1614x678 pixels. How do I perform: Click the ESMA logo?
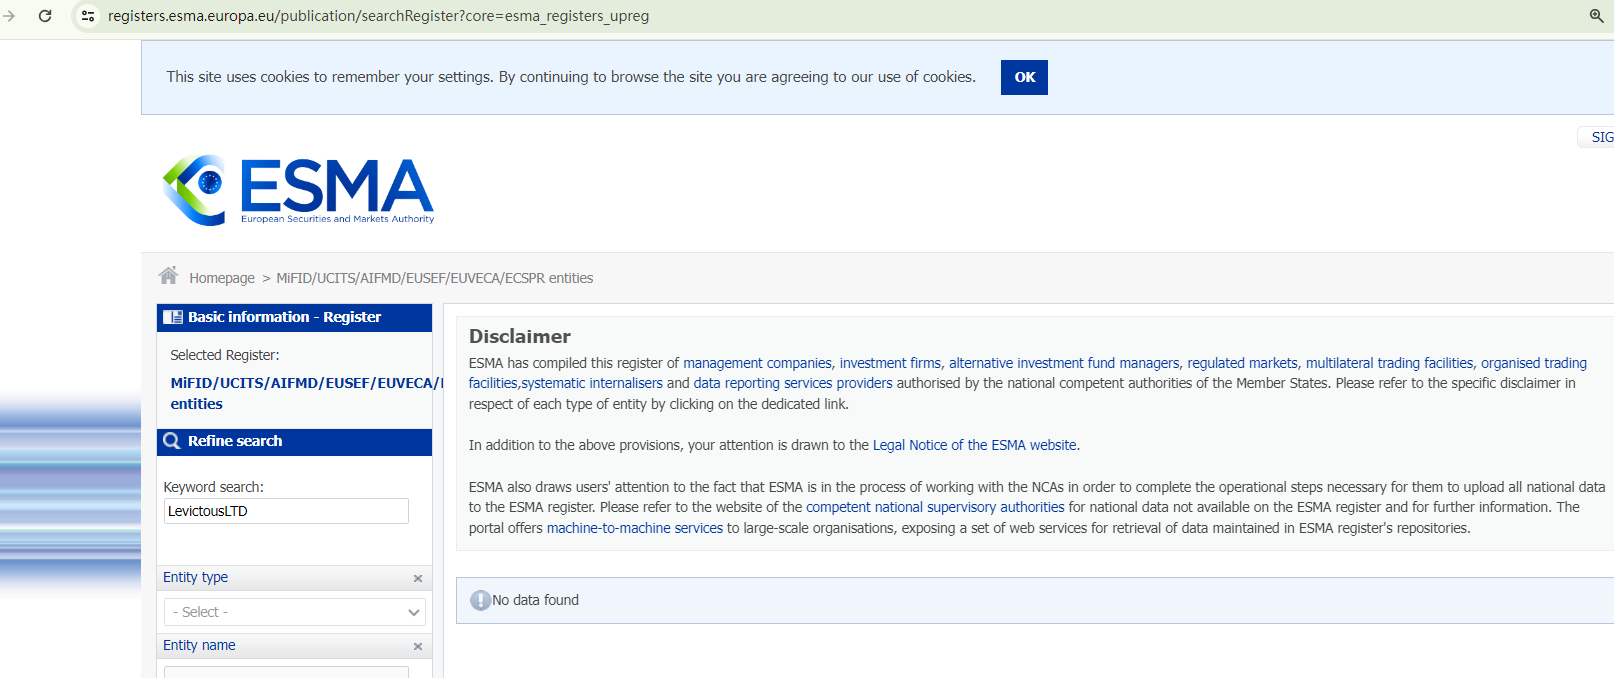click(x=298, y=190)
